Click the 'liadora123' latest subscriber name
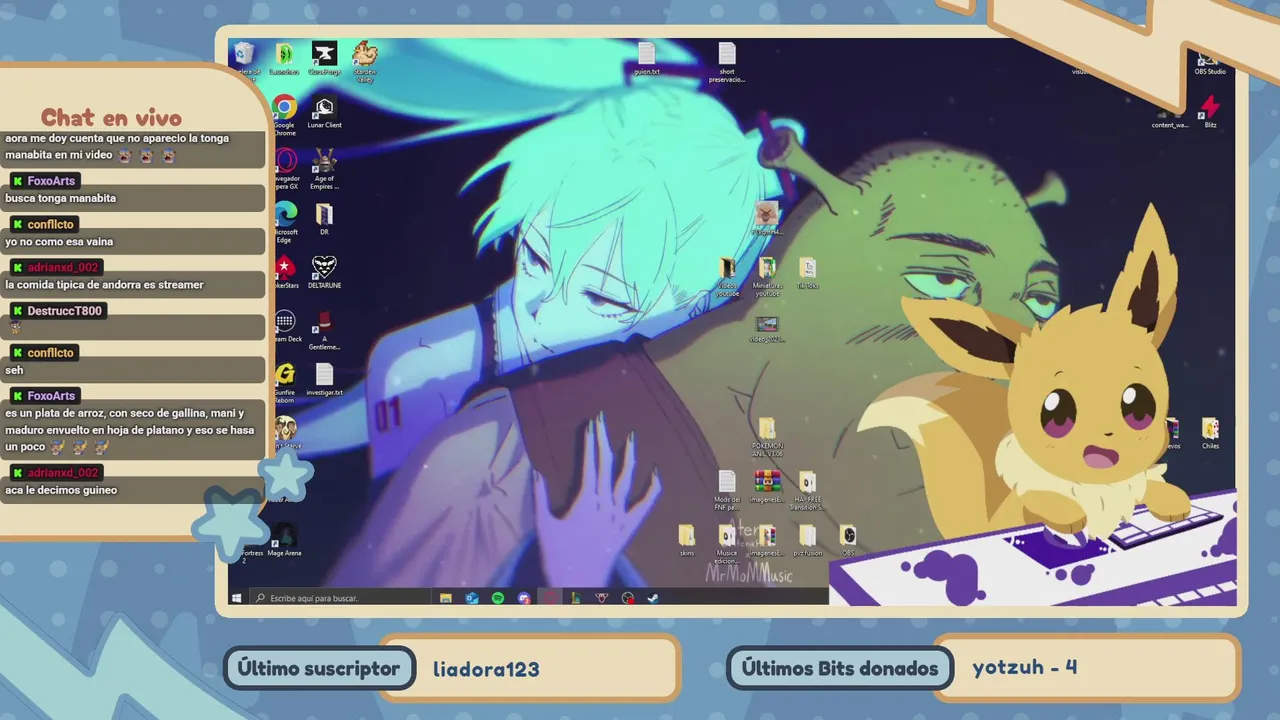Image resolution: width=1280 pixels, height=720 pixels. click(486, 669)
